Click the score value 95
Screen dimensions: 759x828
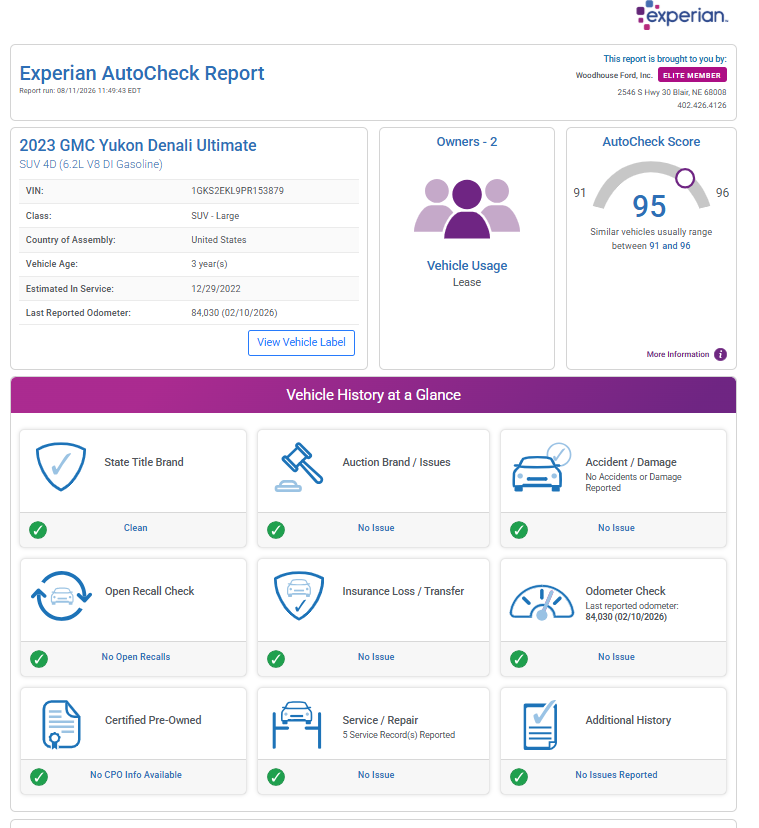(649, 206)
